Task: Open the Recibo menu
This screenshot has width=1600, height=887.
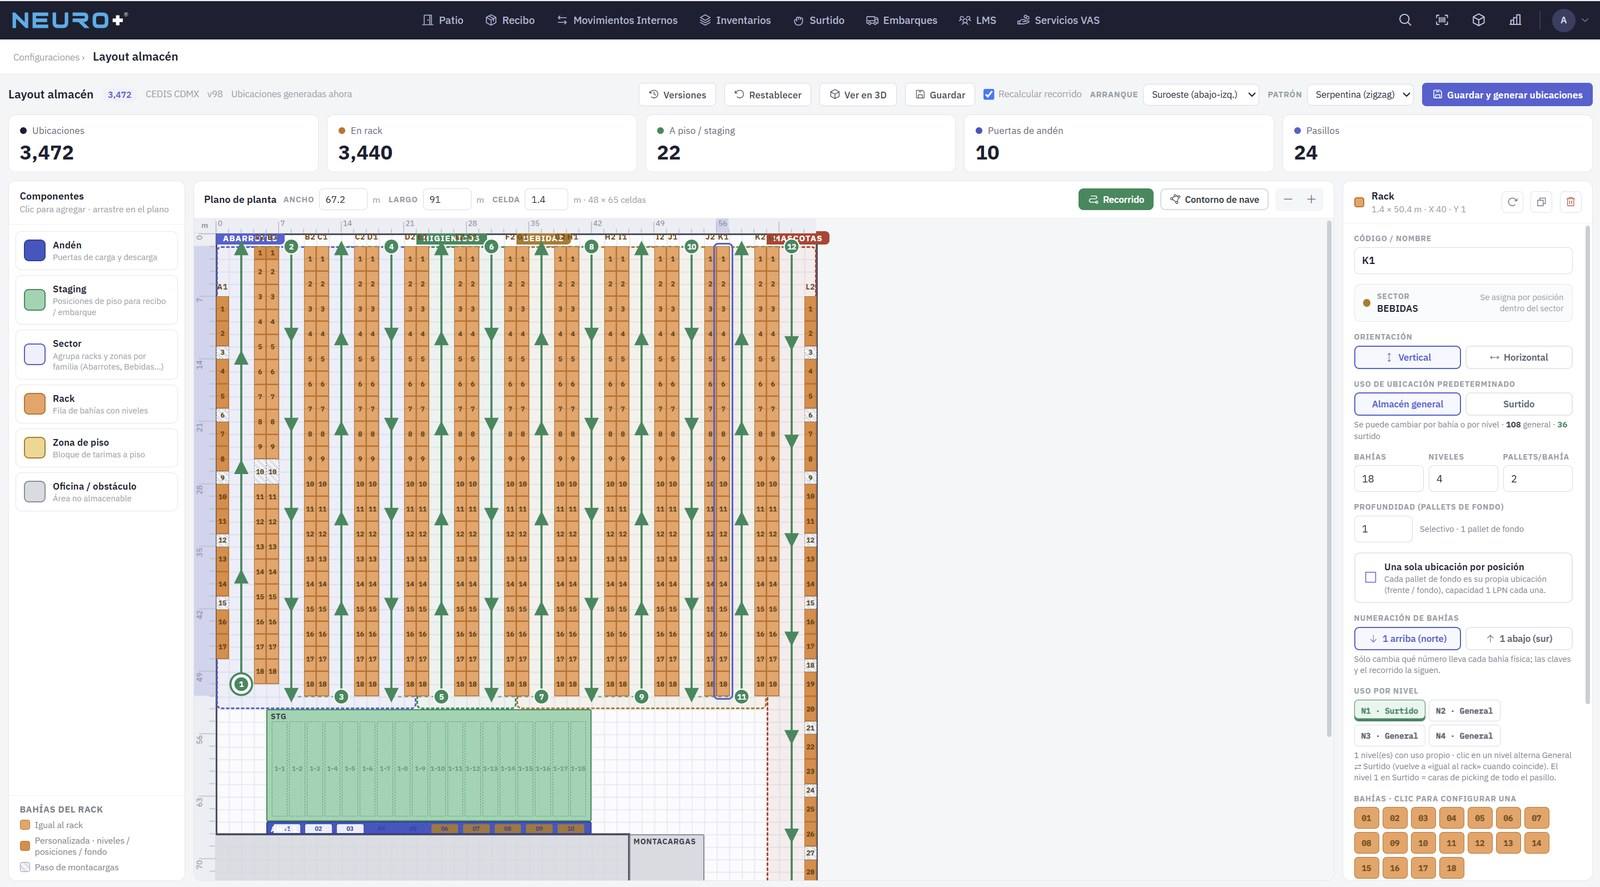Action: click(510, 20)
